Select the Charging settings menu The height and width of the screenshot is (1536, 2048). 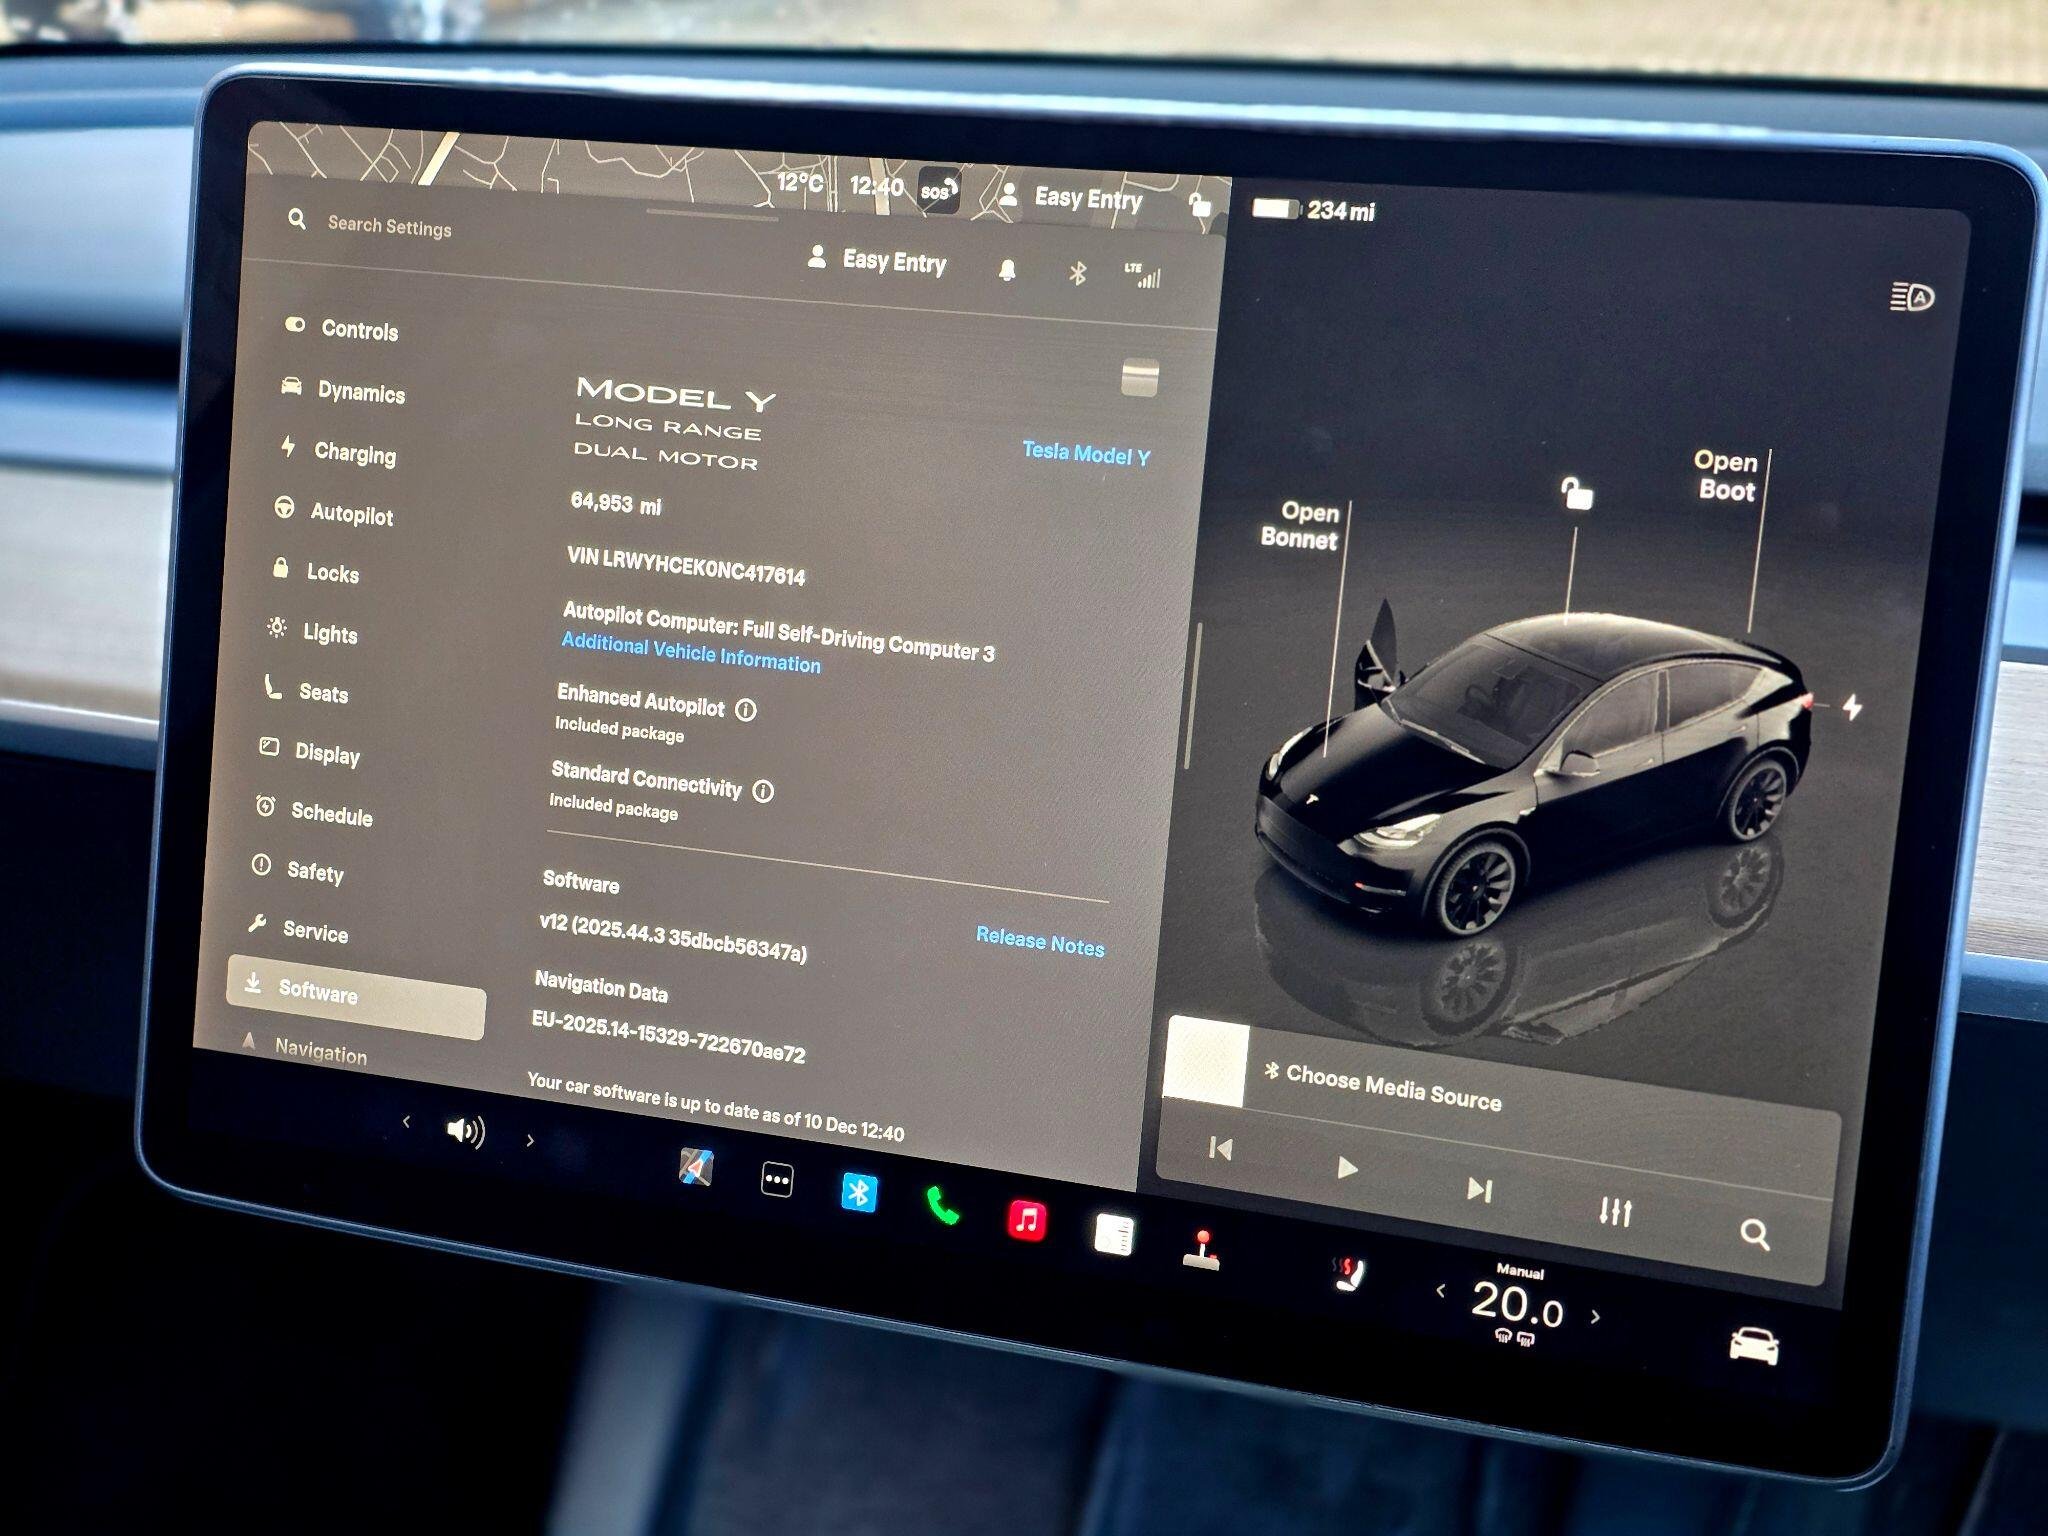354,454
